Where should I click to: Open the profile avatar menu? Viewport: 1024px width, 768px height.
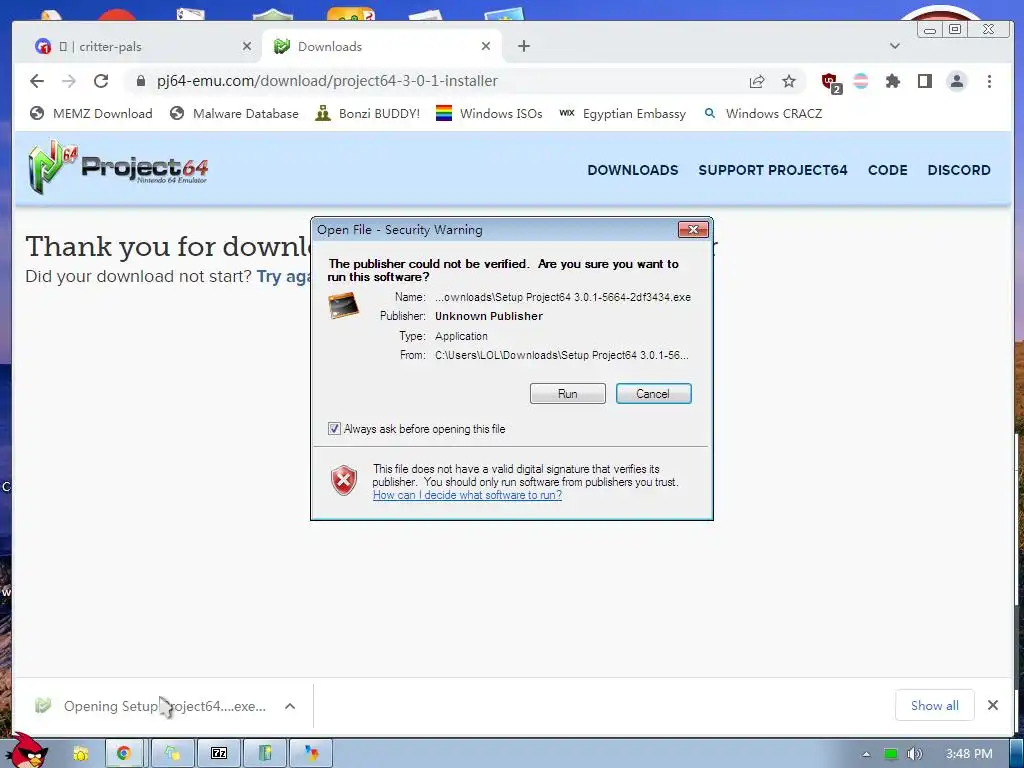pos(957,81)
